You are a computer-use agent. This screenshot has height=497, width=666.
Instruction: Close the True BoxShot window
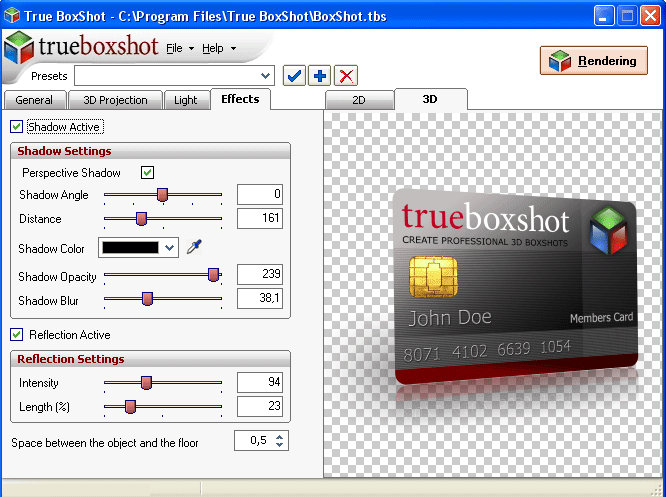pos(650,16)
